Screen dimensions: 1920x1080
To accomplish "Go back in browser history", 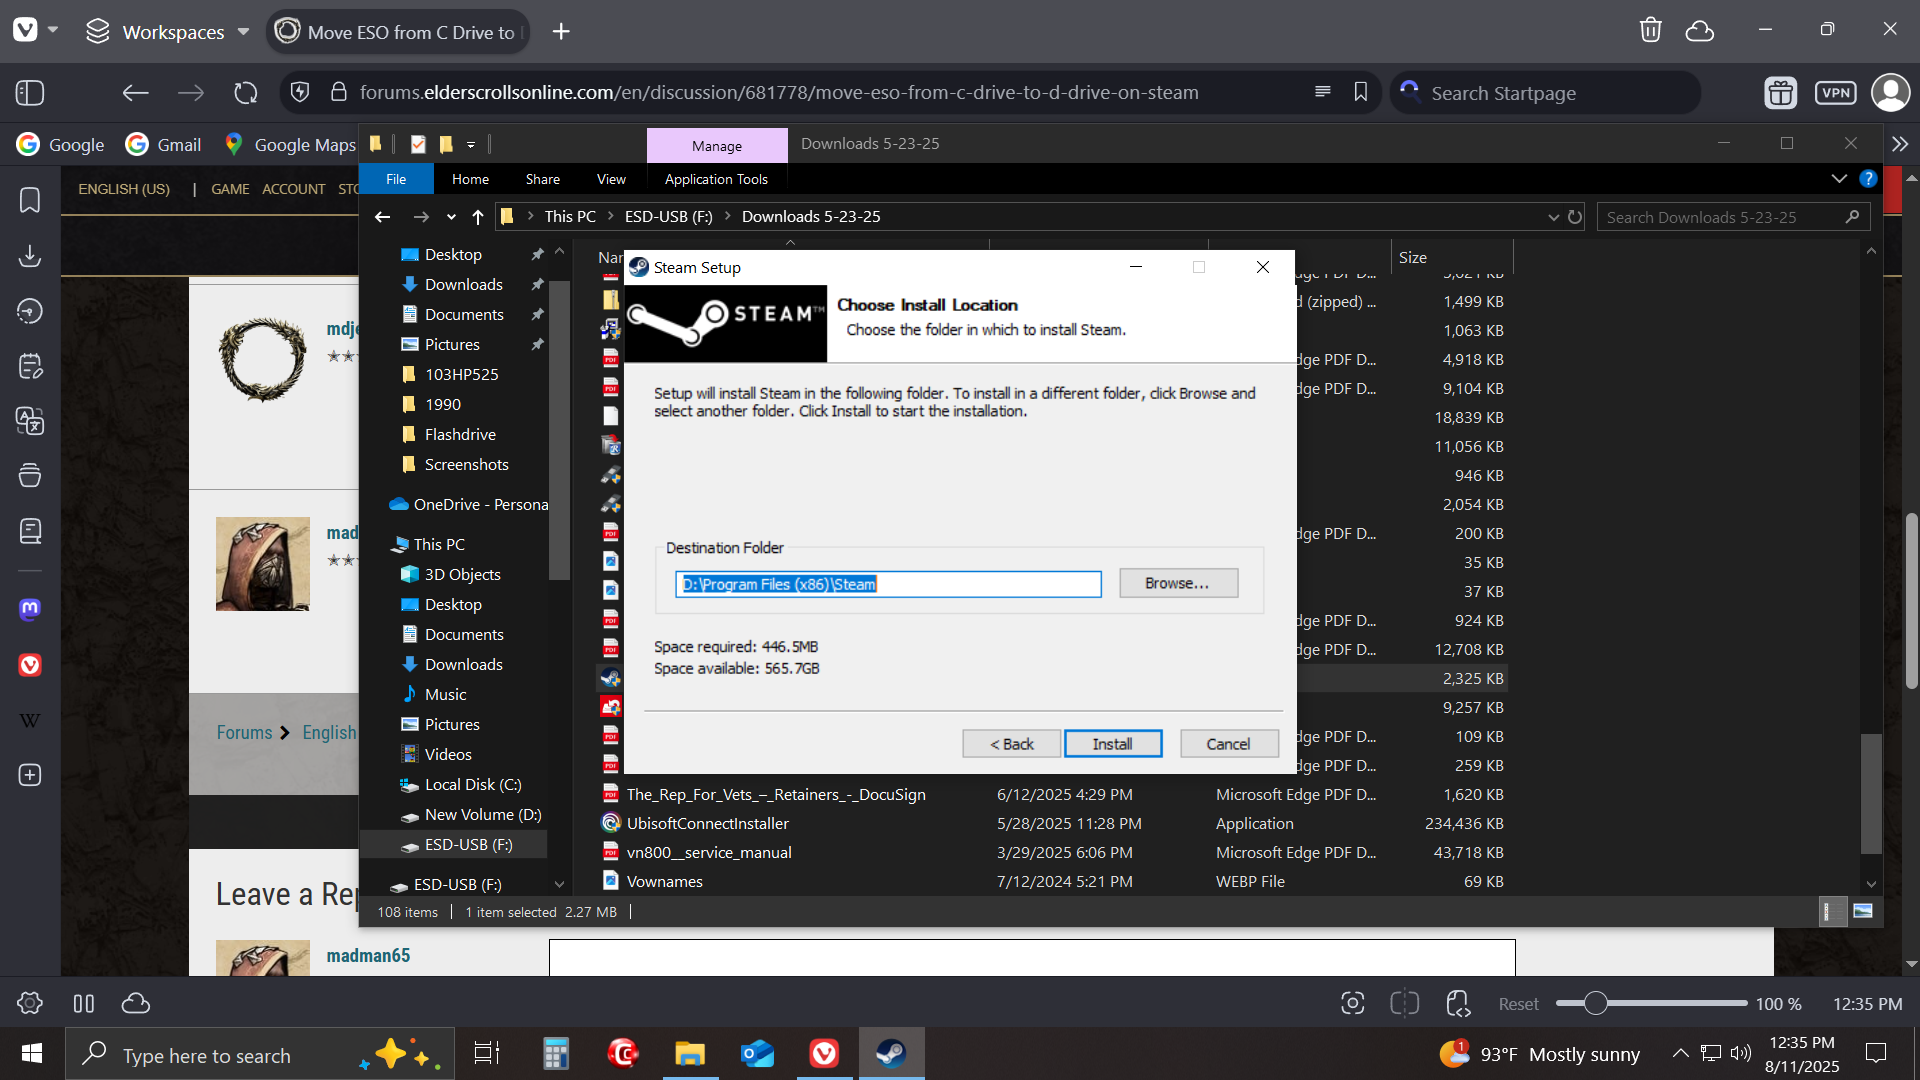I will tap(135, 93).
